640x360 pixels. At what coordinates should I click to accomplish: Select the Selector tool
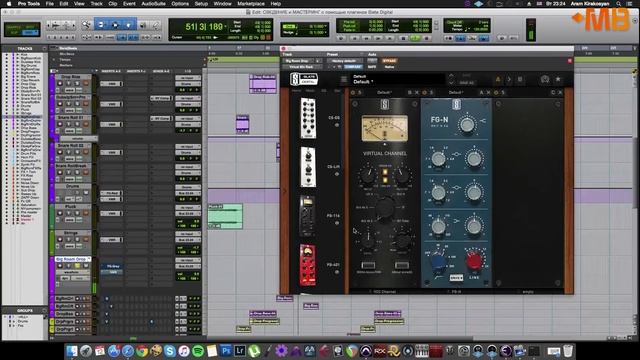tap(115, 25)
